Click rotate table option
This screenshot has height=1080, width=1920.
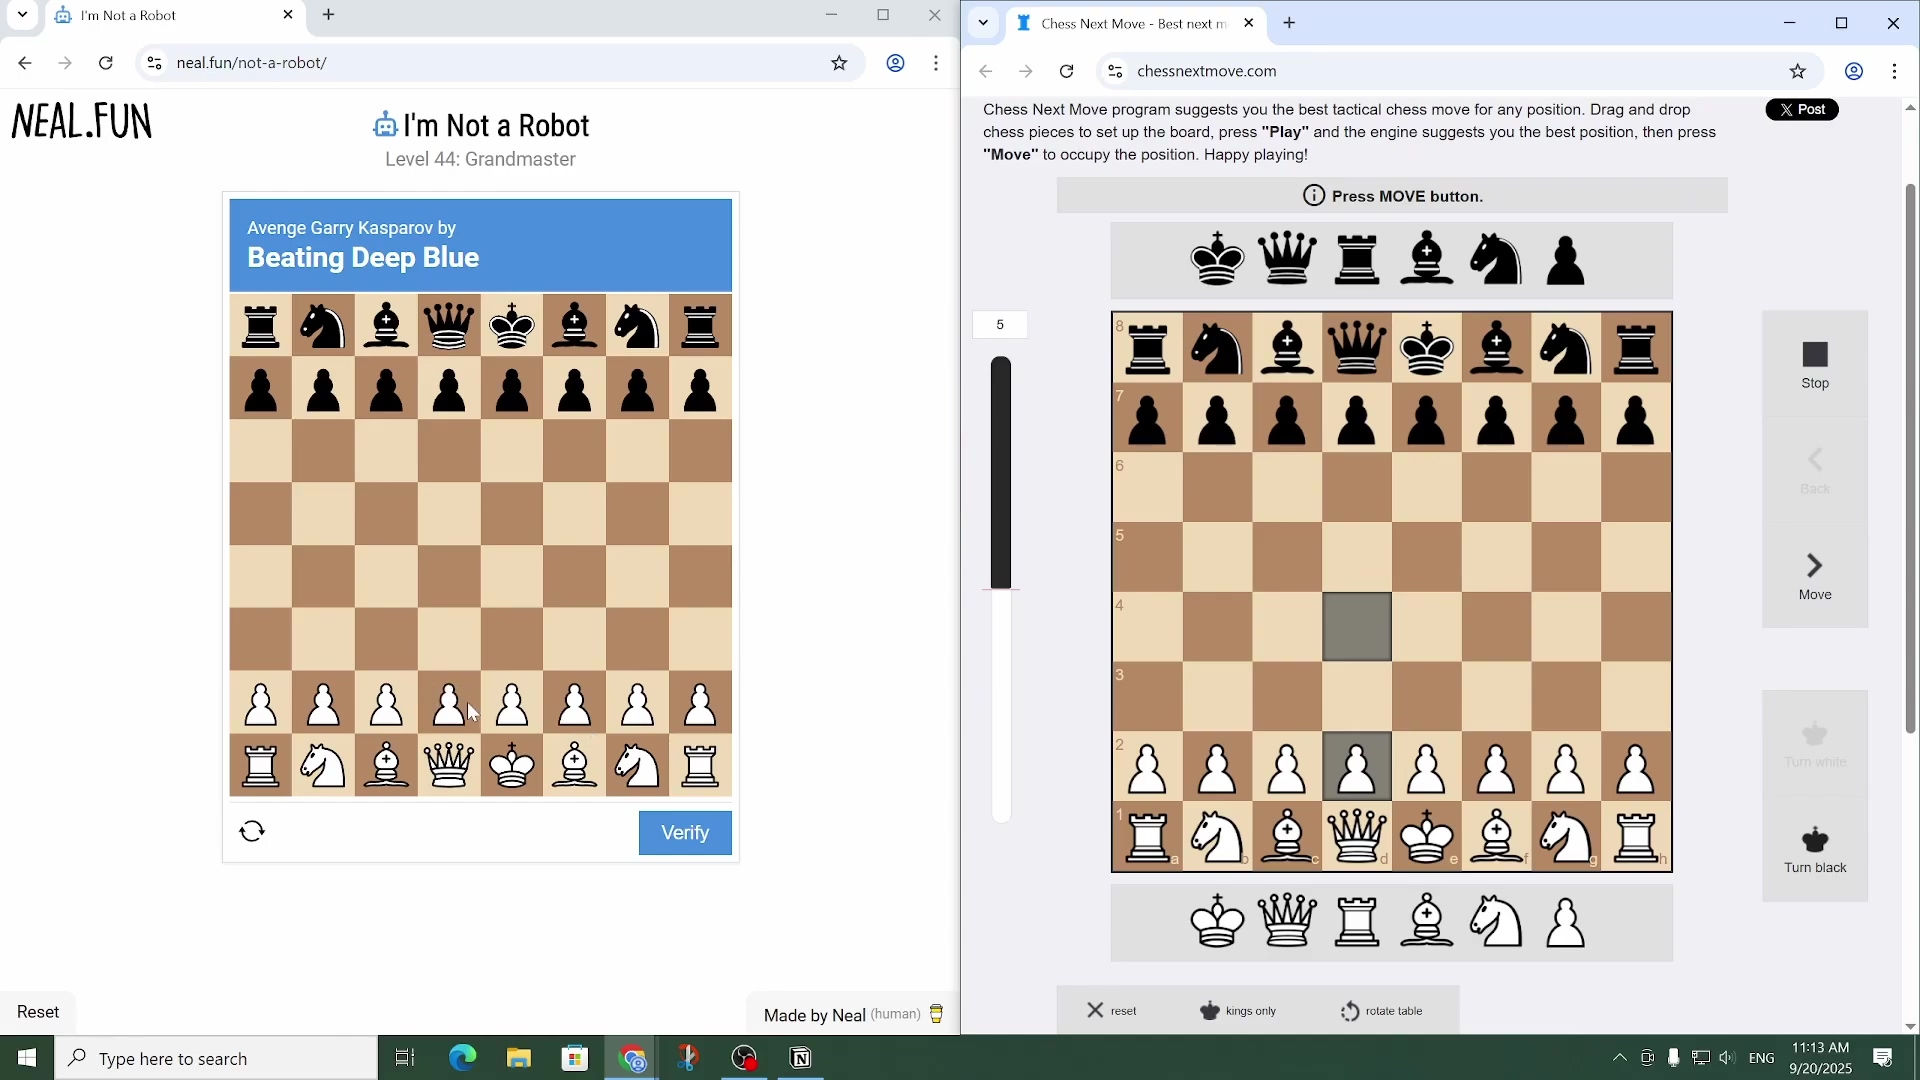coord(1382,1011)
